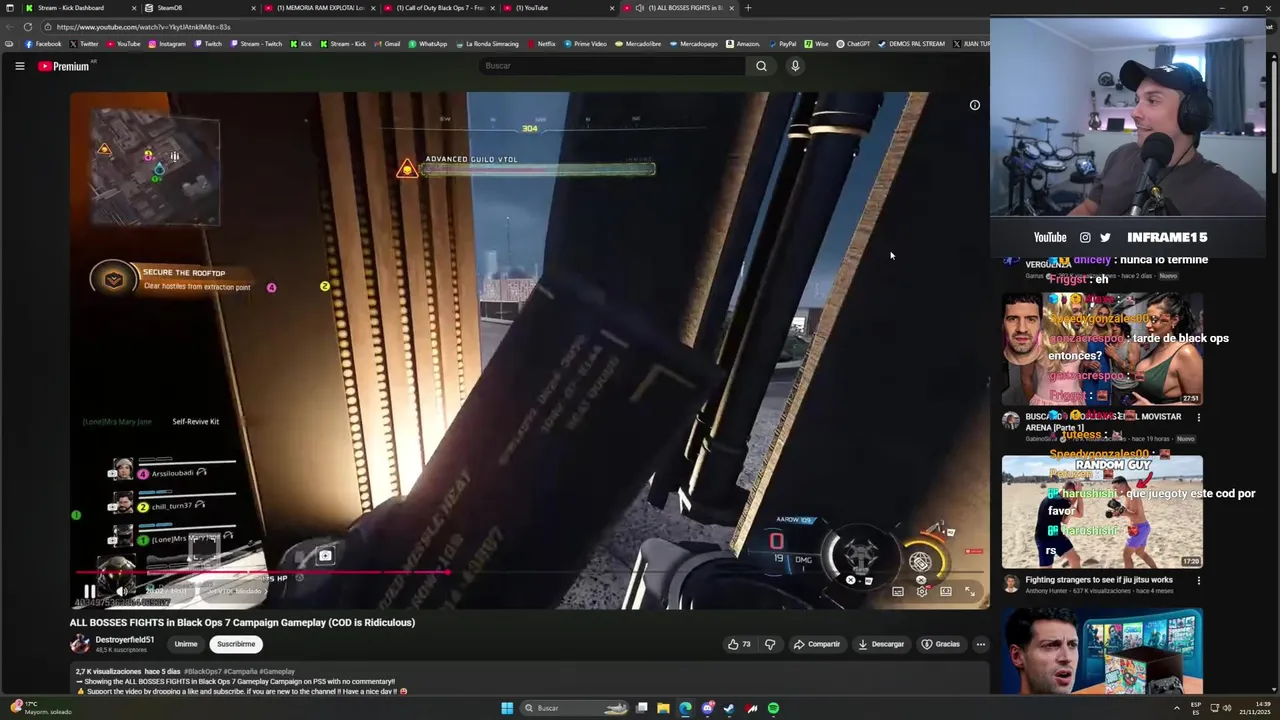Activate voice search microphone icon
The image size is (1280, 720).
(795, 66)
